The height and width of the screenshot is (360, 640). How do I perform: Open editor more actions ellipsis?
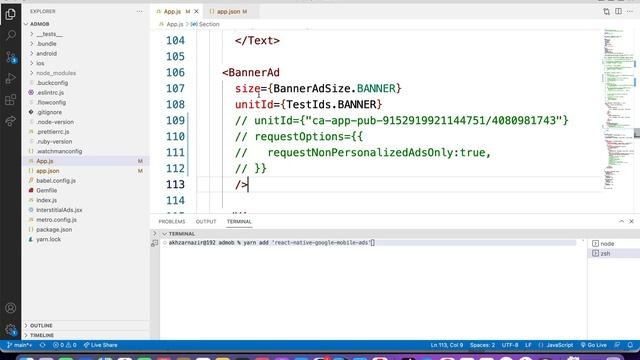click(x=630, y=11)
